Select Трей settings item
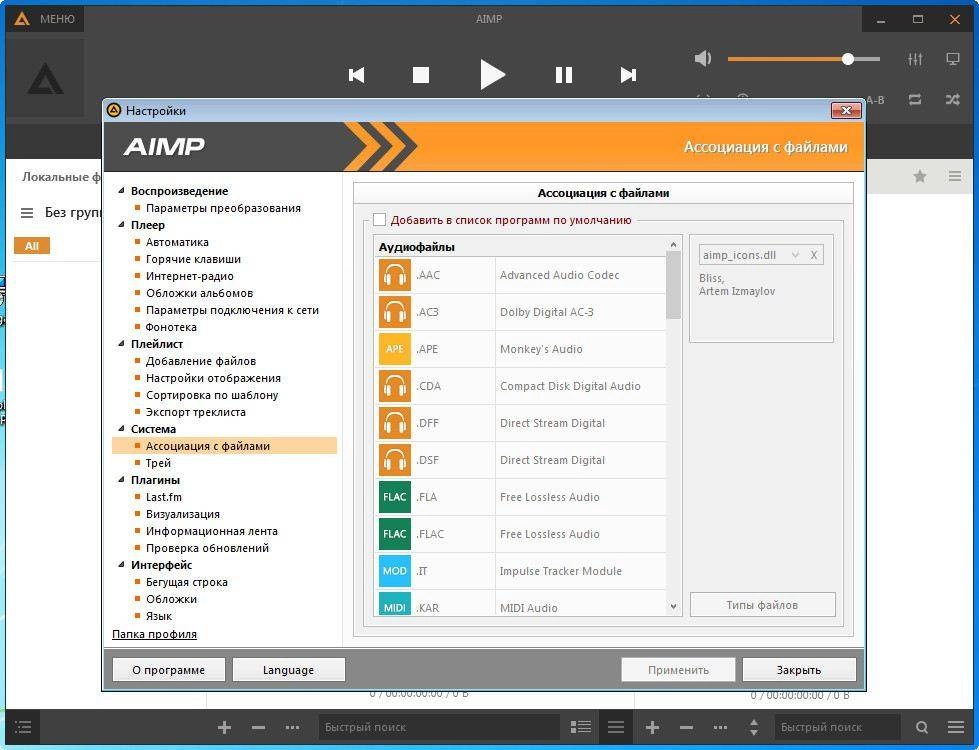Screen dimensions: 979x750 [158, 463]
